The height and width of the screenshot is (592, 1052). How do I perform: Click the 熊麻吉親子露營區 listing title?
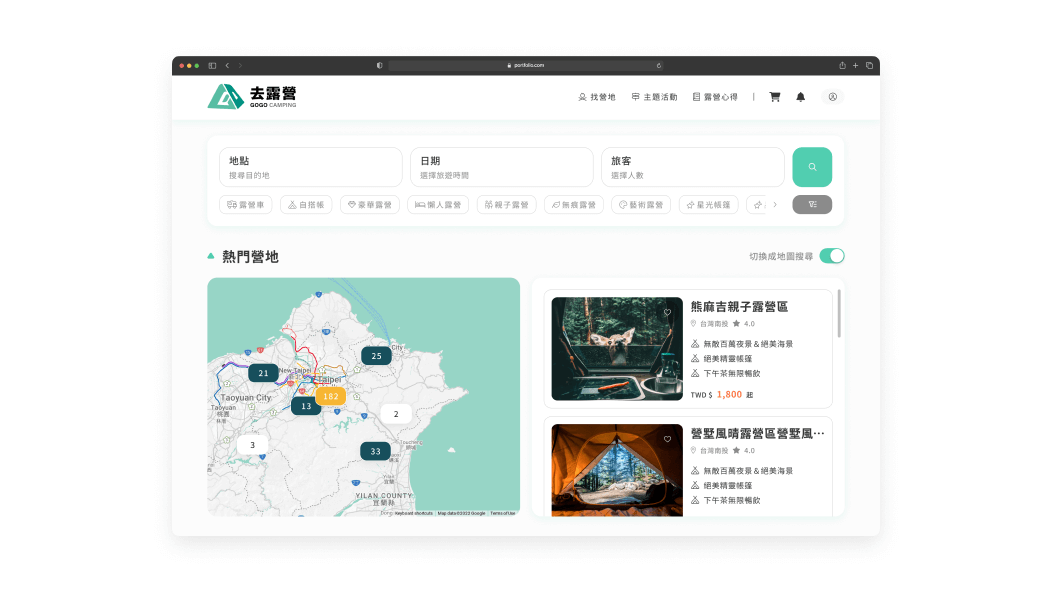[x=740, y=306]
